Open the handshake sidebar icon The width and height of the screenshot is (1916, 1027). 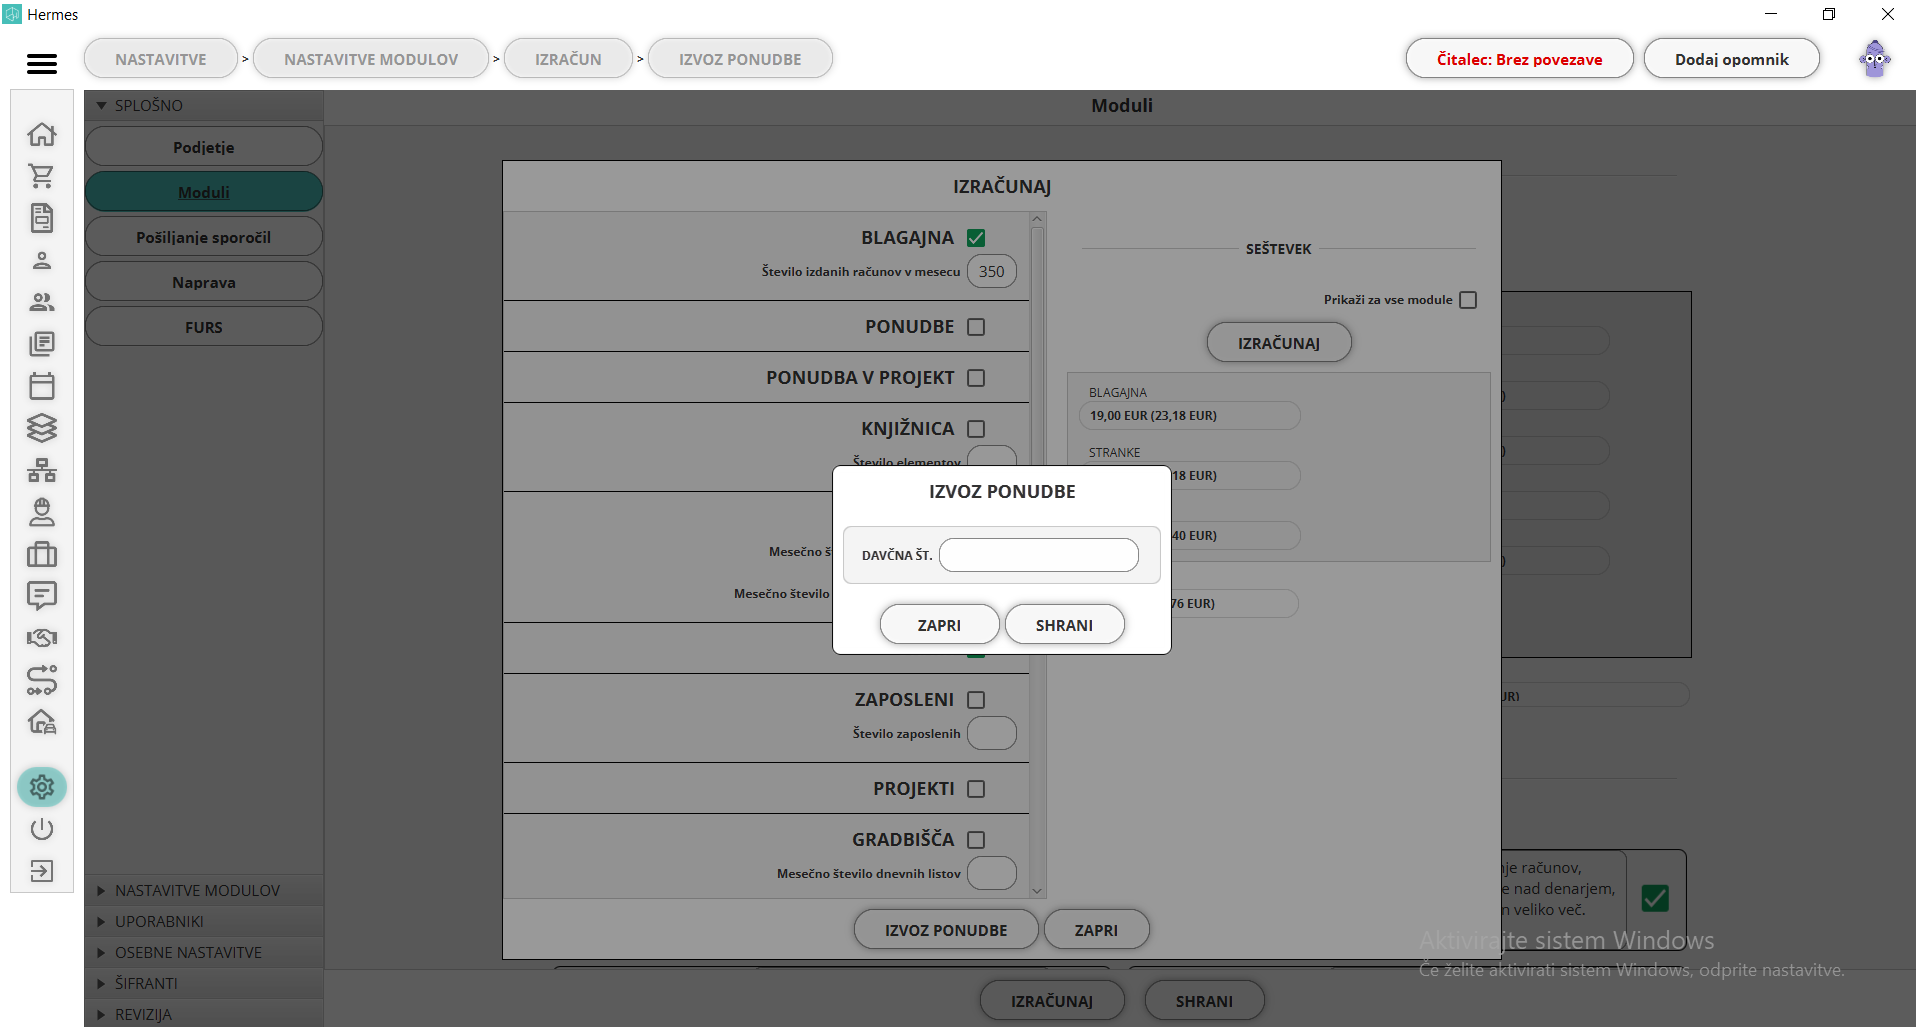coord(42,638)
